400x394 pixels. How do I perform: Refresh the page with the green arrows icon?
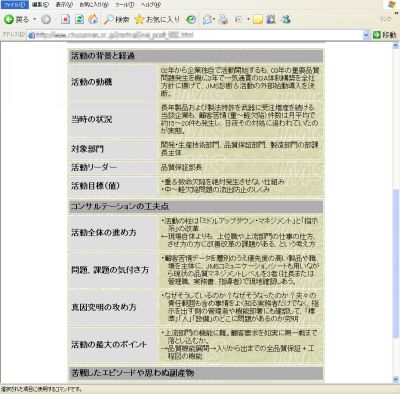79,20
